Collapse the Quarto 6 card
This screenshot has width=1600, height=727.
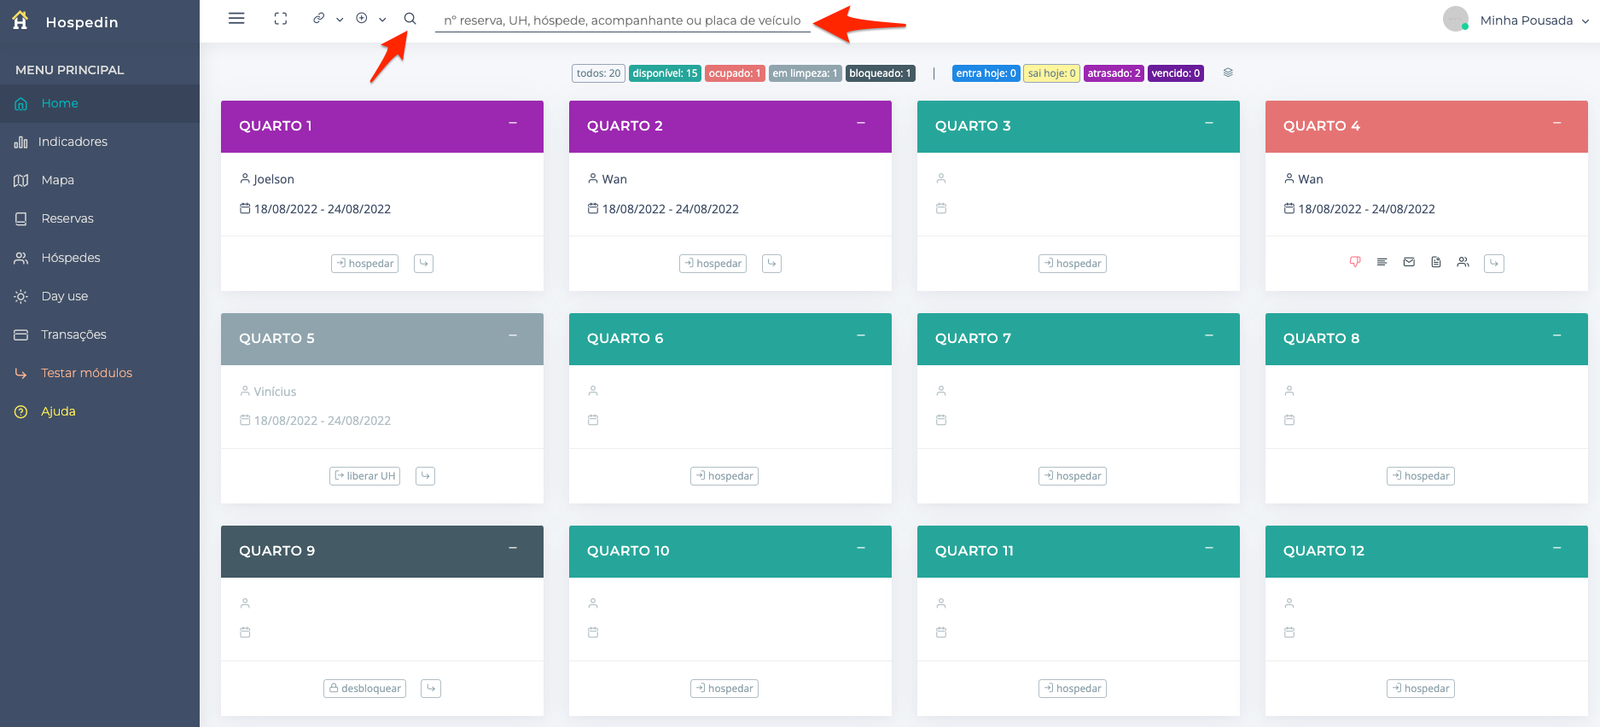(861, 335)
